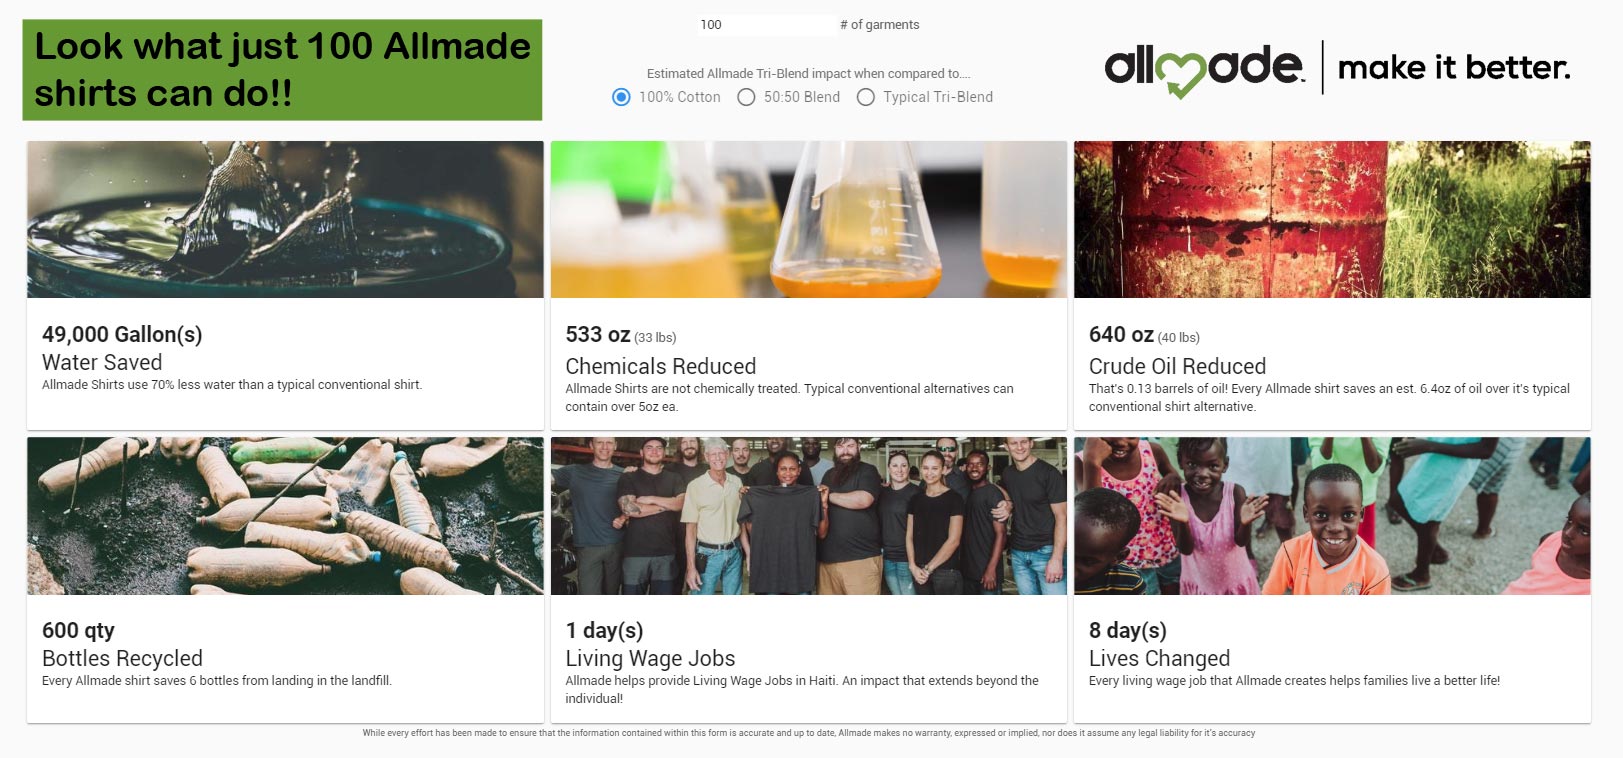Click the 49,000 Gallon(s) heading
This screenshot has width=1623, height=758.
pyautogui.click(x=122, y=335)
